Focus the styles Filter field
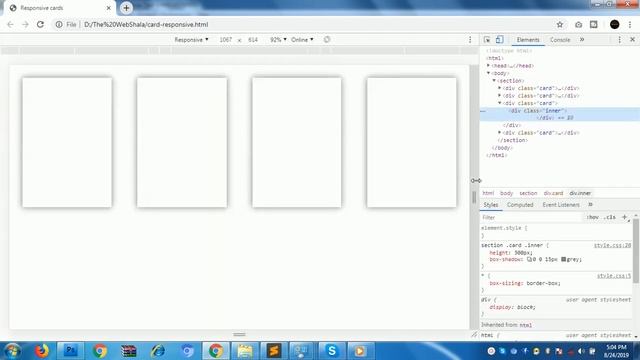Screen dimensions: 640x360 point(531,217)
